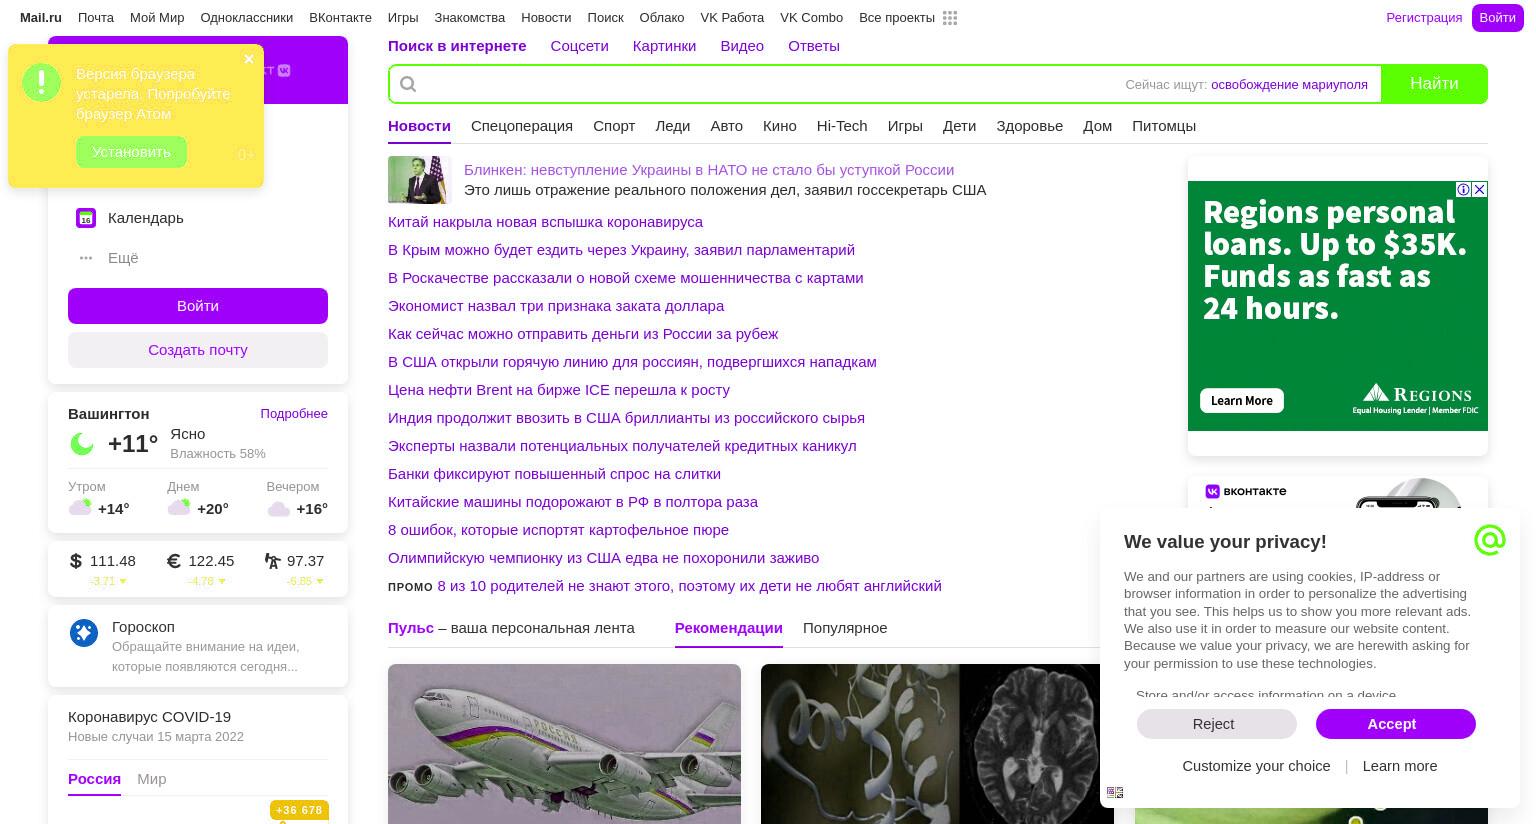Open the Пульс personal feed link
The height and width of the screenshot is (824, 1536).
click(411, 628)
